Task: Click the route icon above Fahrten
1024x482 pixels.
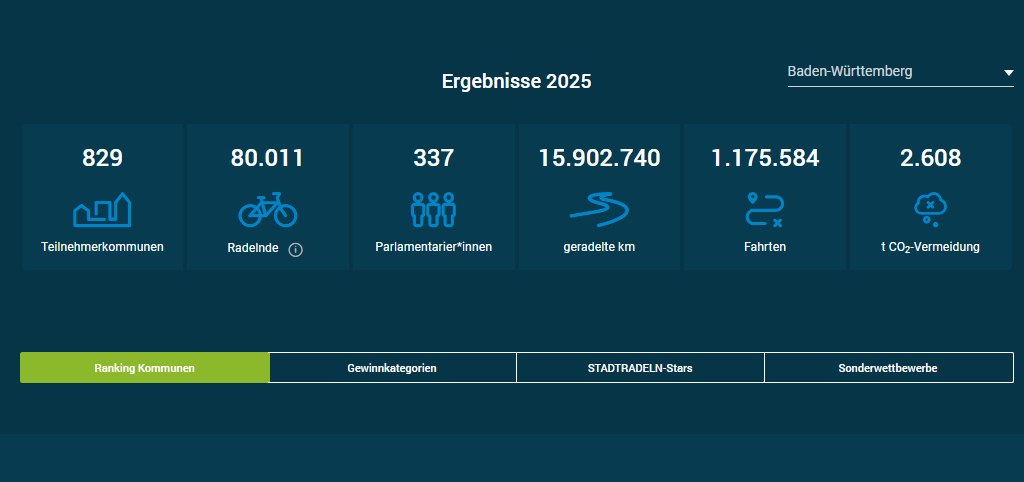Action: pyautogui.click(x=765, y=209)
